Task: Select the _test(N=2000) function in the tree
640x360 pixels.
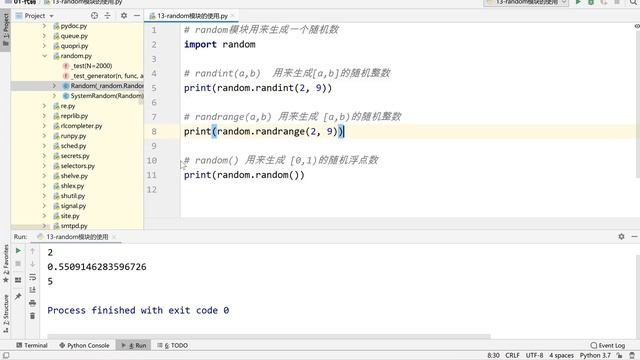Action: pyautogui.click(x=91, y=66)
